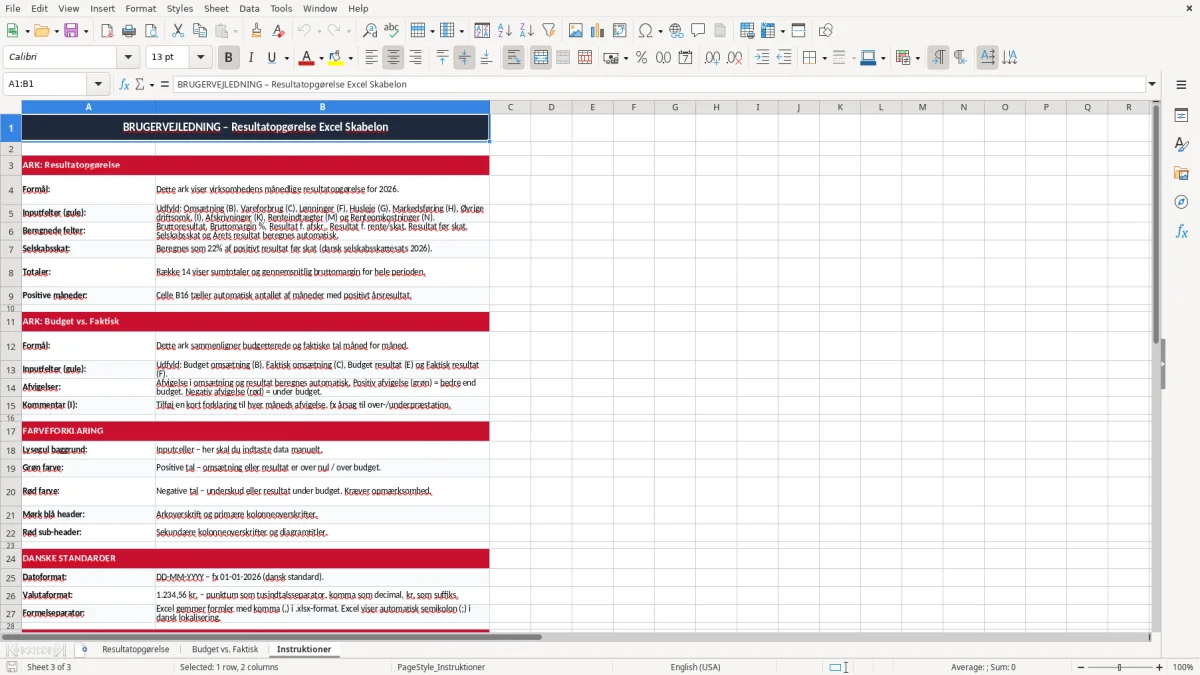Click the zoom in plus button
Screen dimensions: 1200x675
(1160, 667)
